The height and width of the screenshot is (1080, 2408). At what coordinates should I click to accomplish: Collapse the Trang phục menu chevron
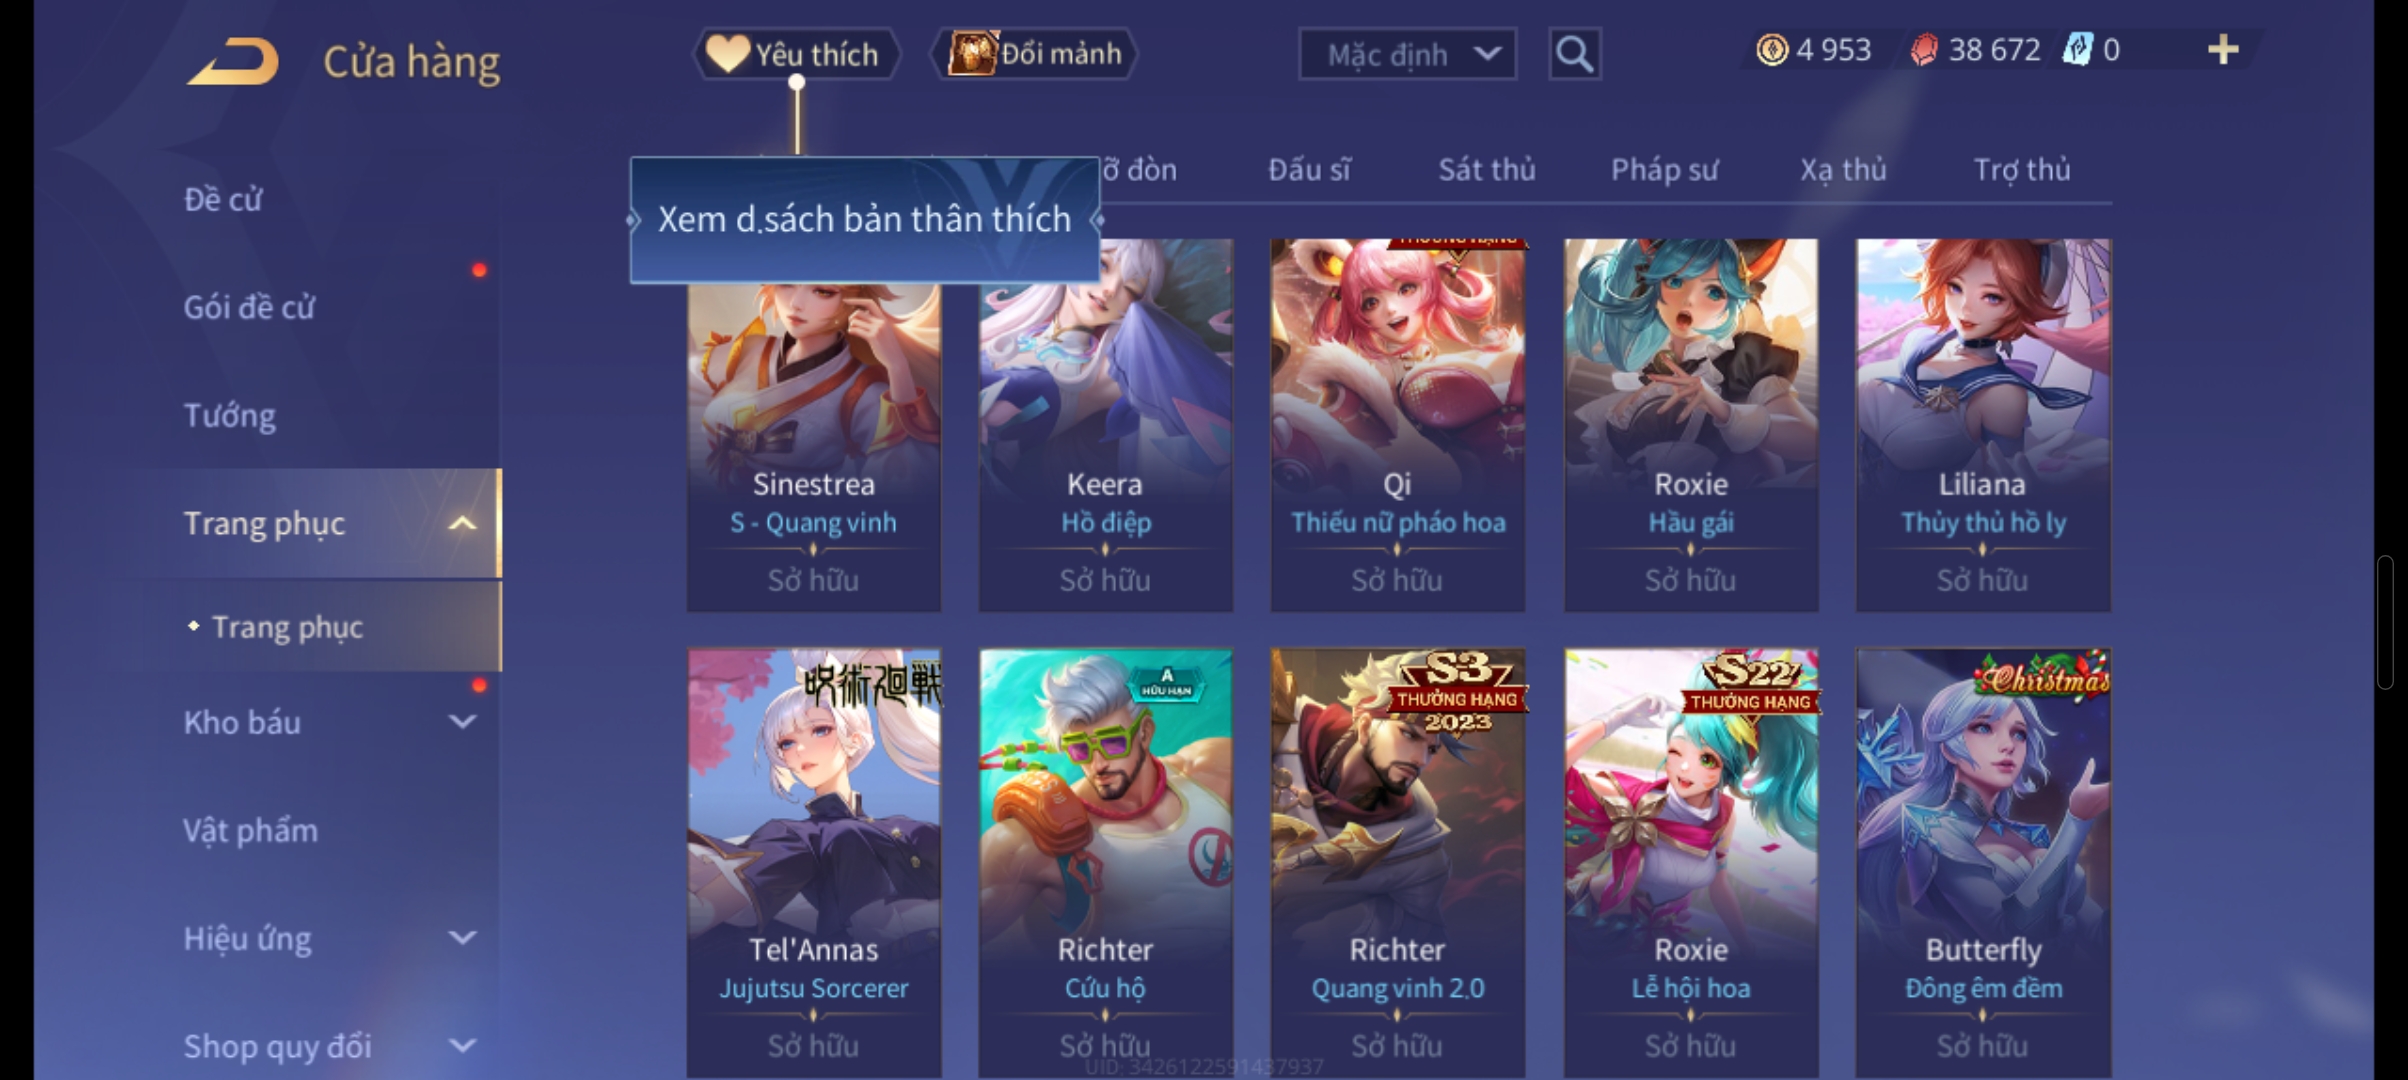462,523
